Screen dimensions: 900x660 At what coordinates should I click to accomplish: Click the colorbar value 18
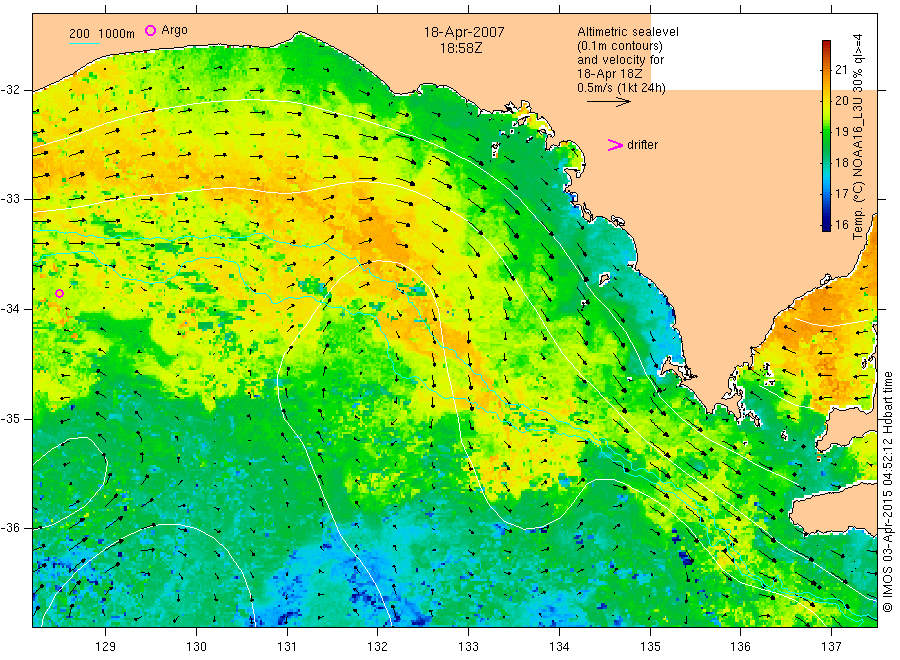[841, 163]
